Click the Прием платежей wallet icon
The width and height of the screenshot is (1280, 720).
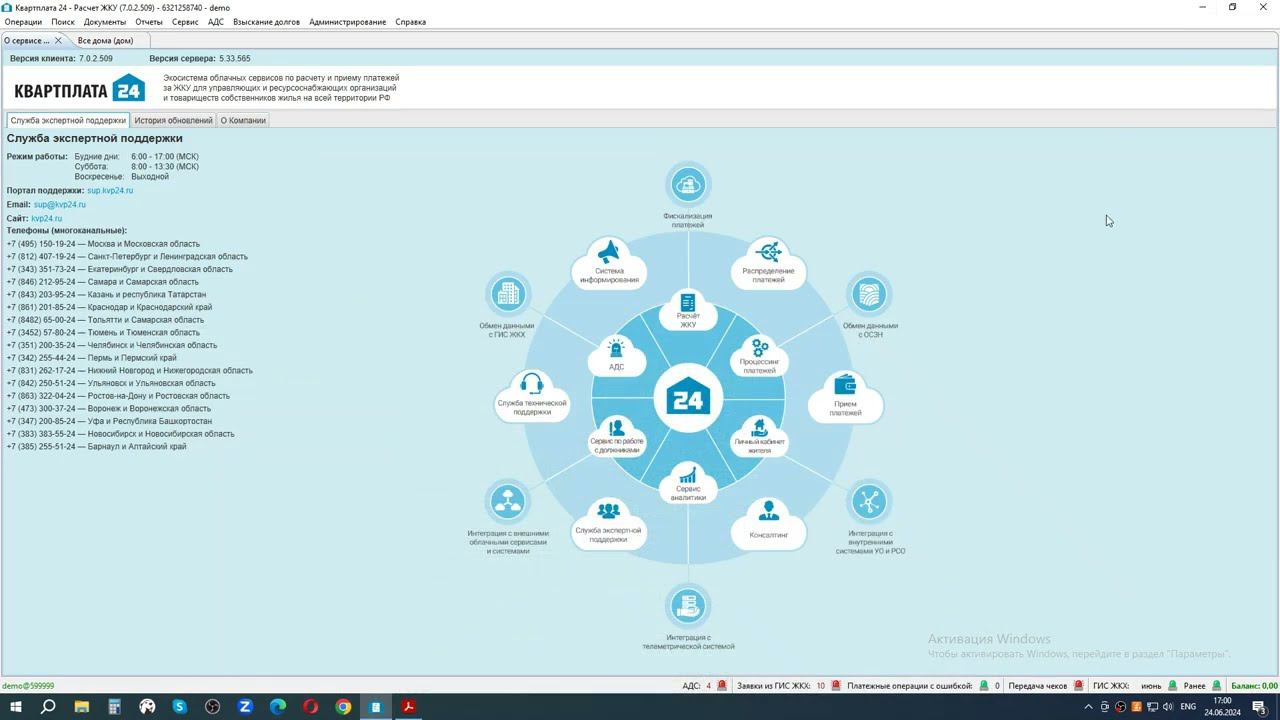click(845, 384)
